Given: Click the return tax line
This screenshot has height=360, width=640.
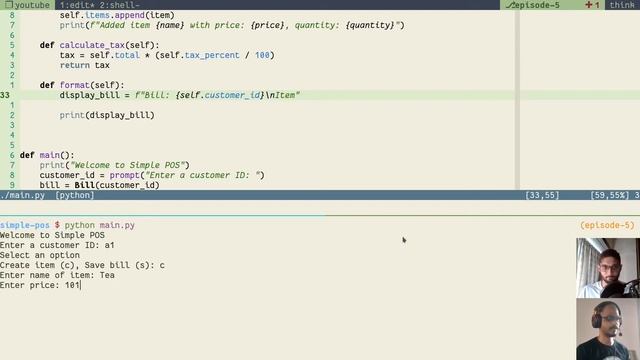Looking at the screenshot, I should [84, 65].
